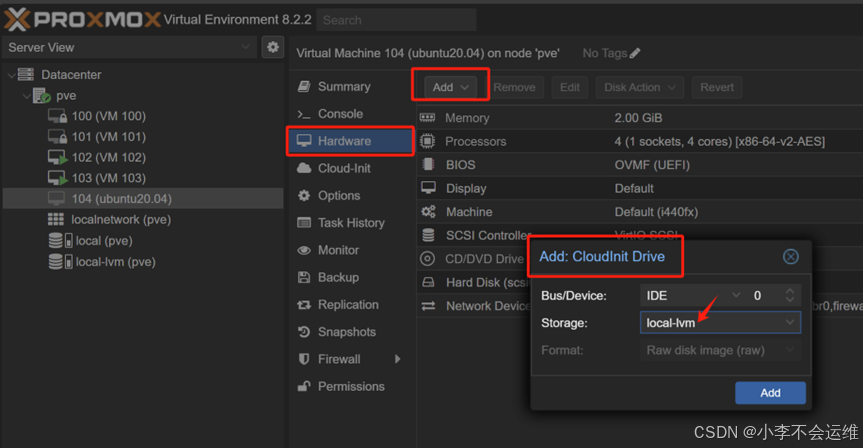Open the Console tab

351,114
